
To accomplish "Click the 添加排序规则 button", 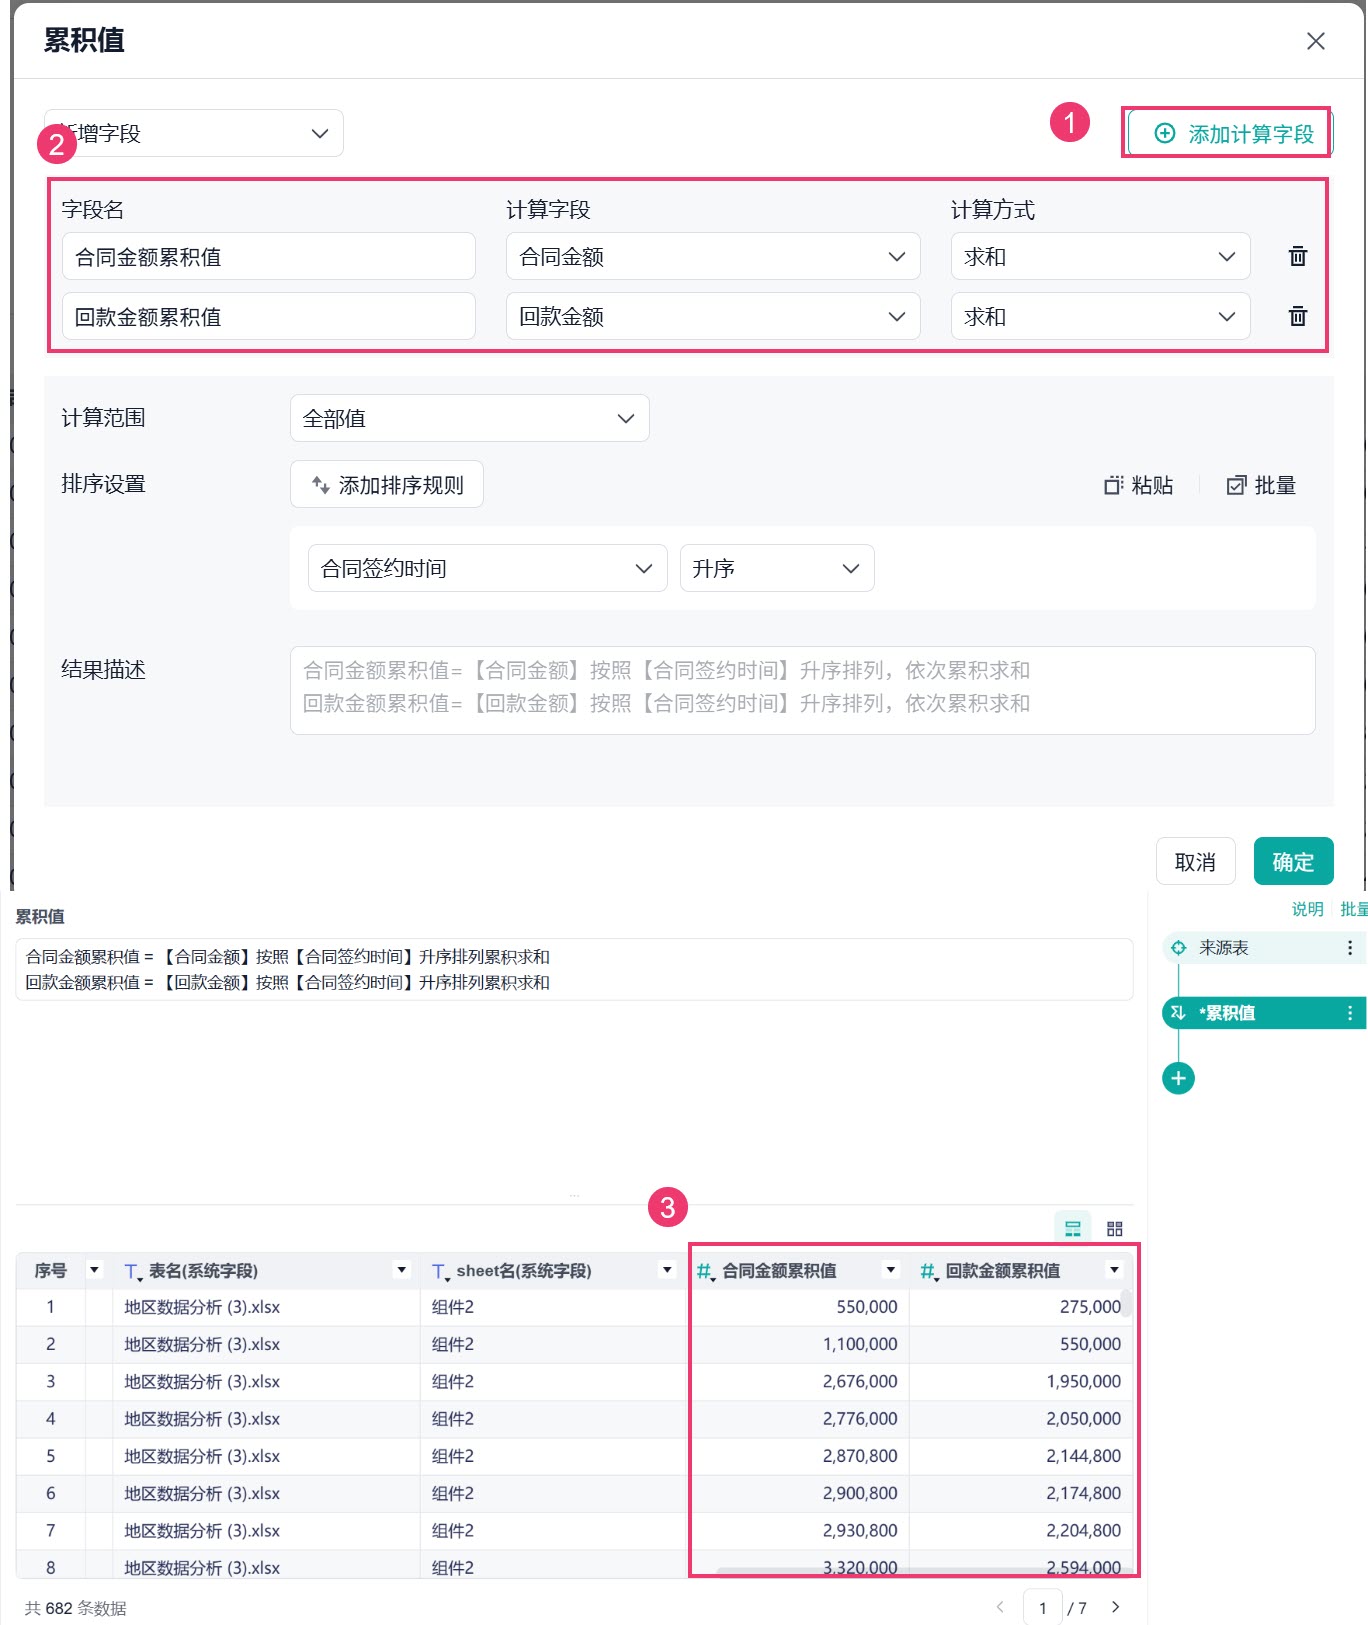I will coord(387,485).
